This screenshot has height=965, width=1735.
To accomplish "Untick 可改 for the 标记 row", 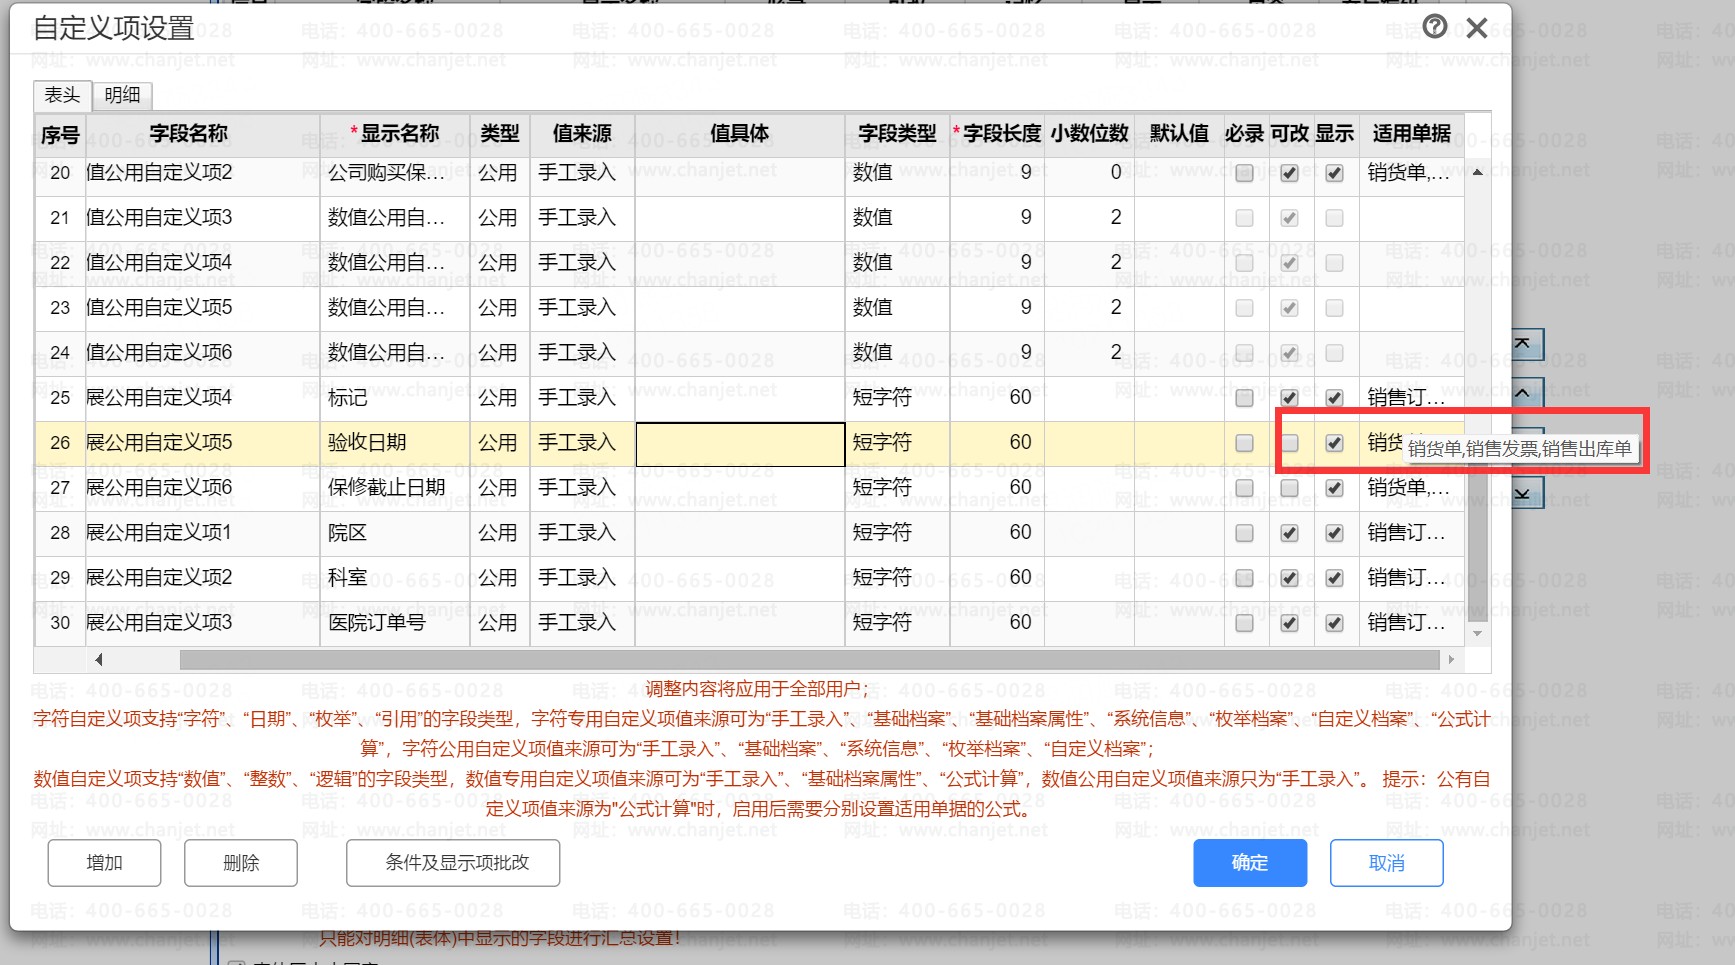I will [1290, 398].
